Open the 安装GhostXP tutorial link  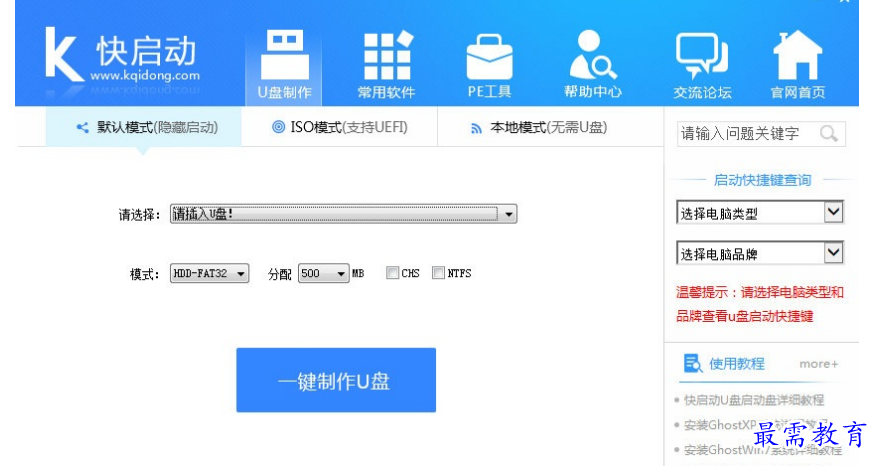tap(756, 425)
